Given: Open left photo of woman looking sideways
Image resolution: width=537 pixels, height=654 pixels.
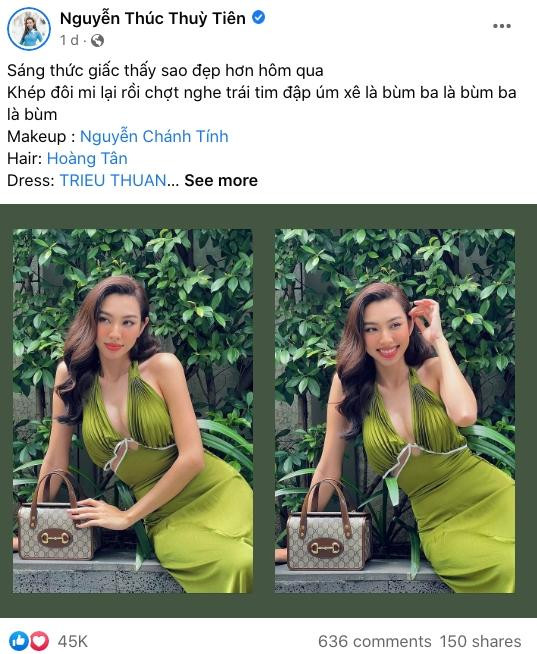Looking at the screenshot, I should point(133,411).
